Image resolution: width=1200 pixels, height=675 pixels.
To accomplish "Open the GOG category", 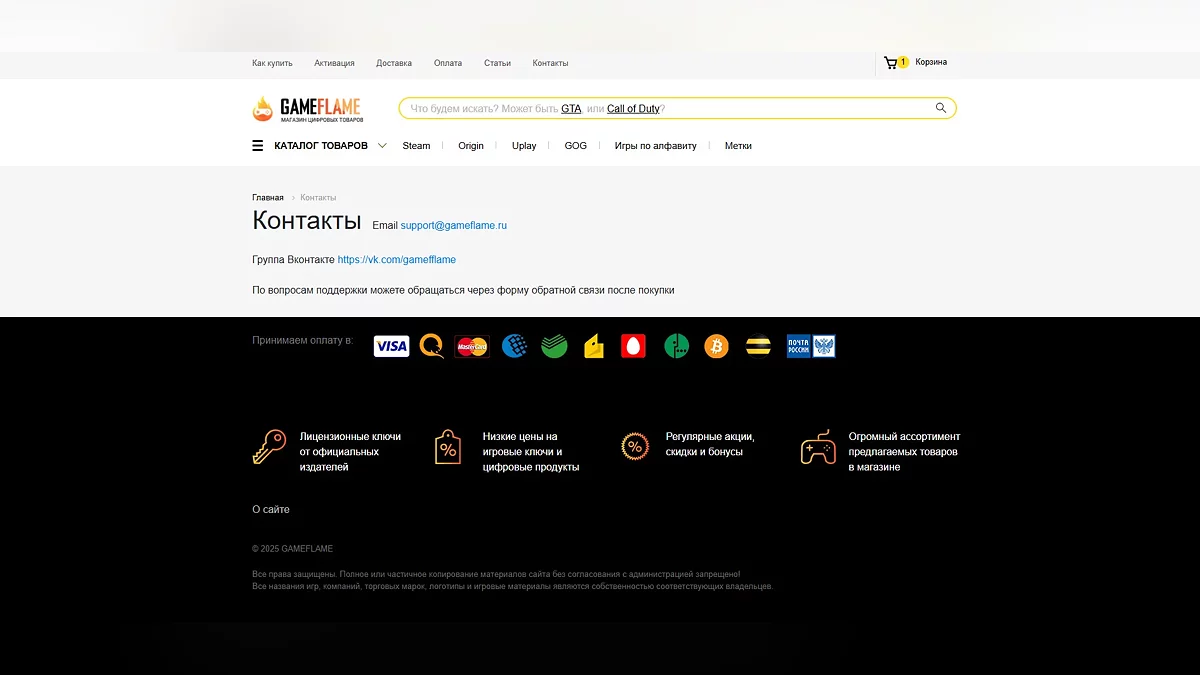I will tap(576, 146).
